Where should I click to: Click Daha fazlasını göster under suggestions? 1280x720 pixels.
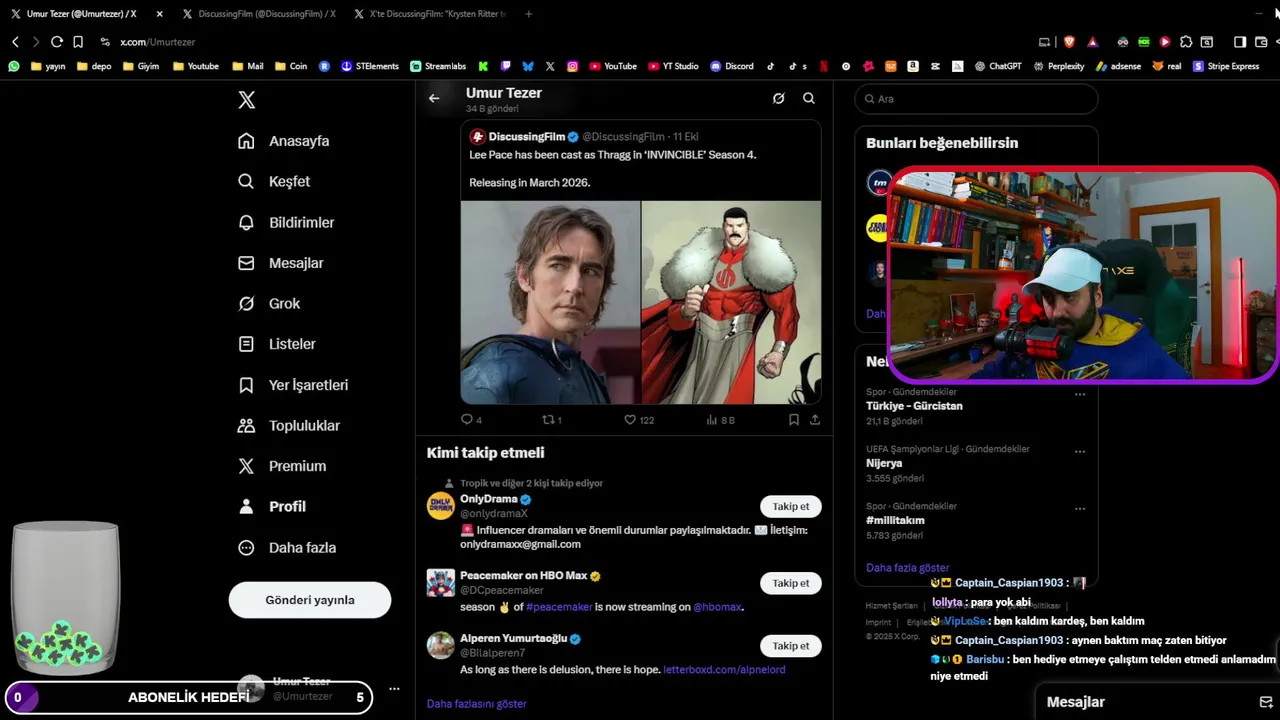point(477,704)
